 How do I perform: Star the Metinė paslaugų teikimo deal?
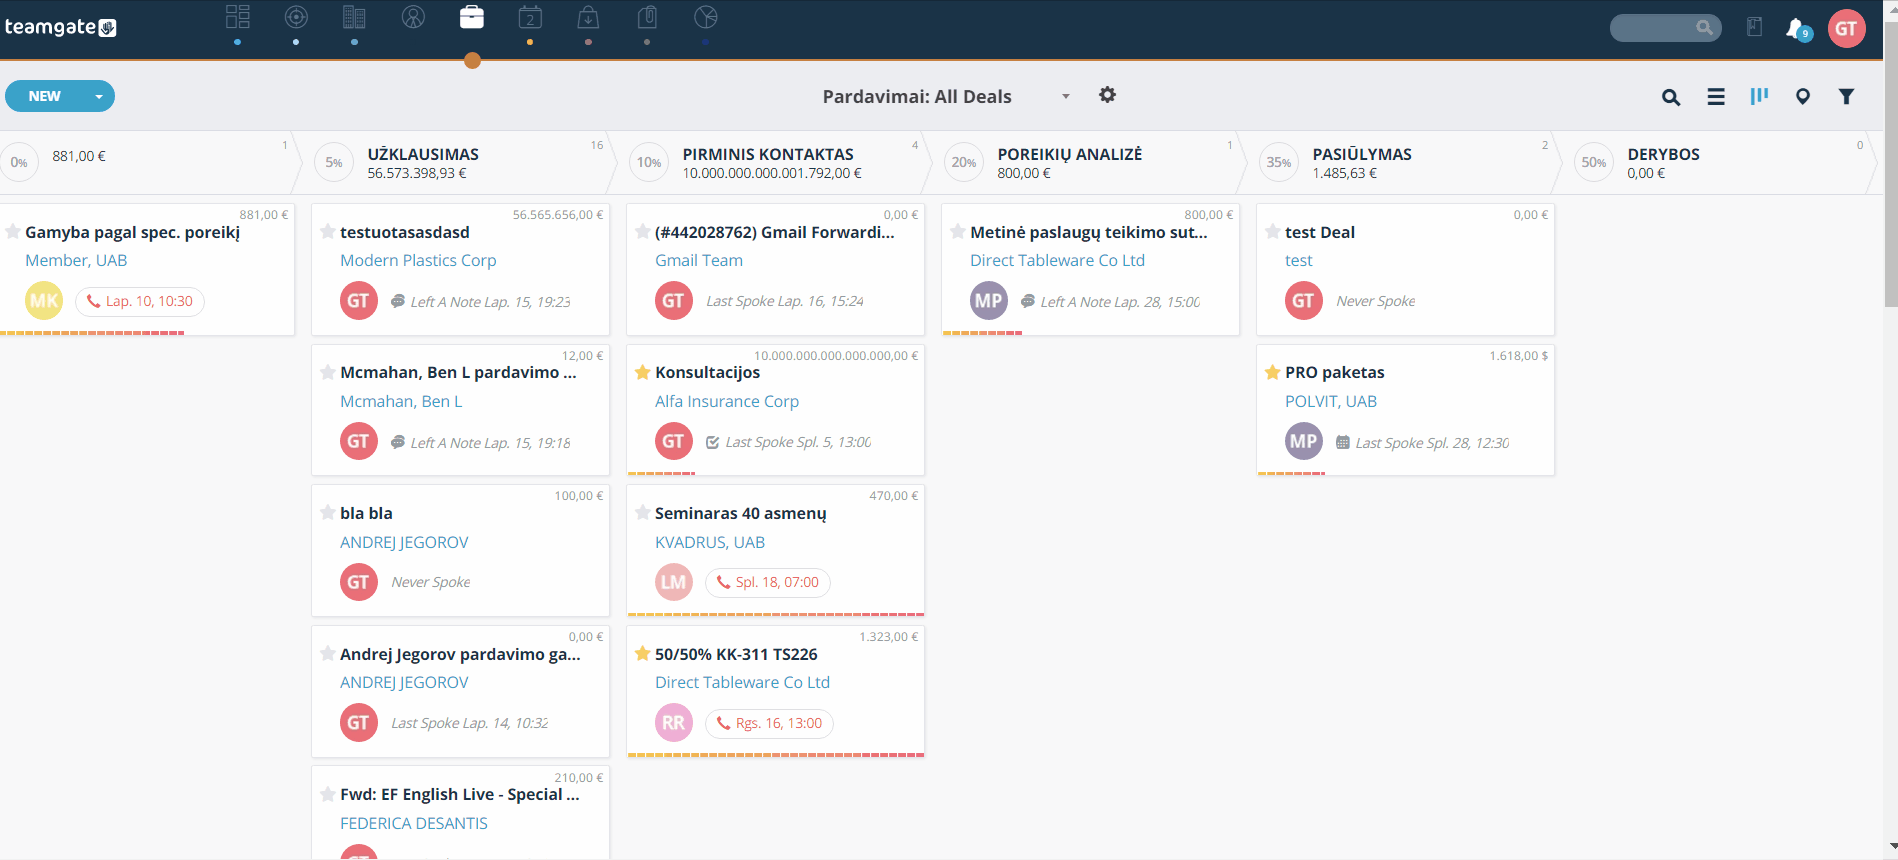pos(958,232)
